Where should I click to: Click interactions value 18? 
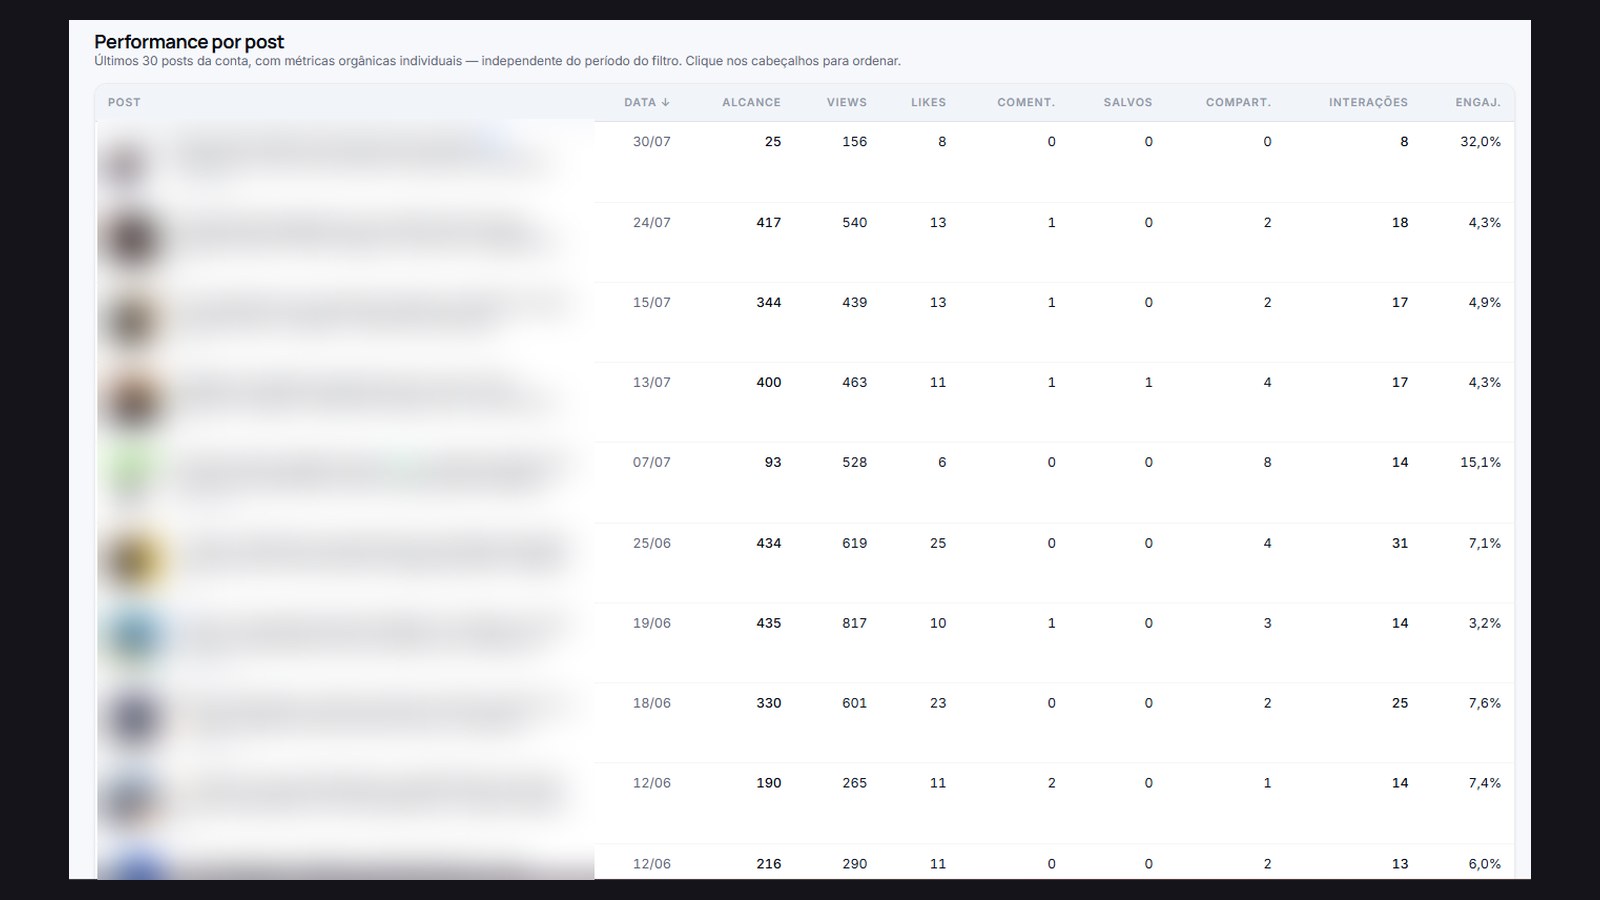(x=1400, y=222)
